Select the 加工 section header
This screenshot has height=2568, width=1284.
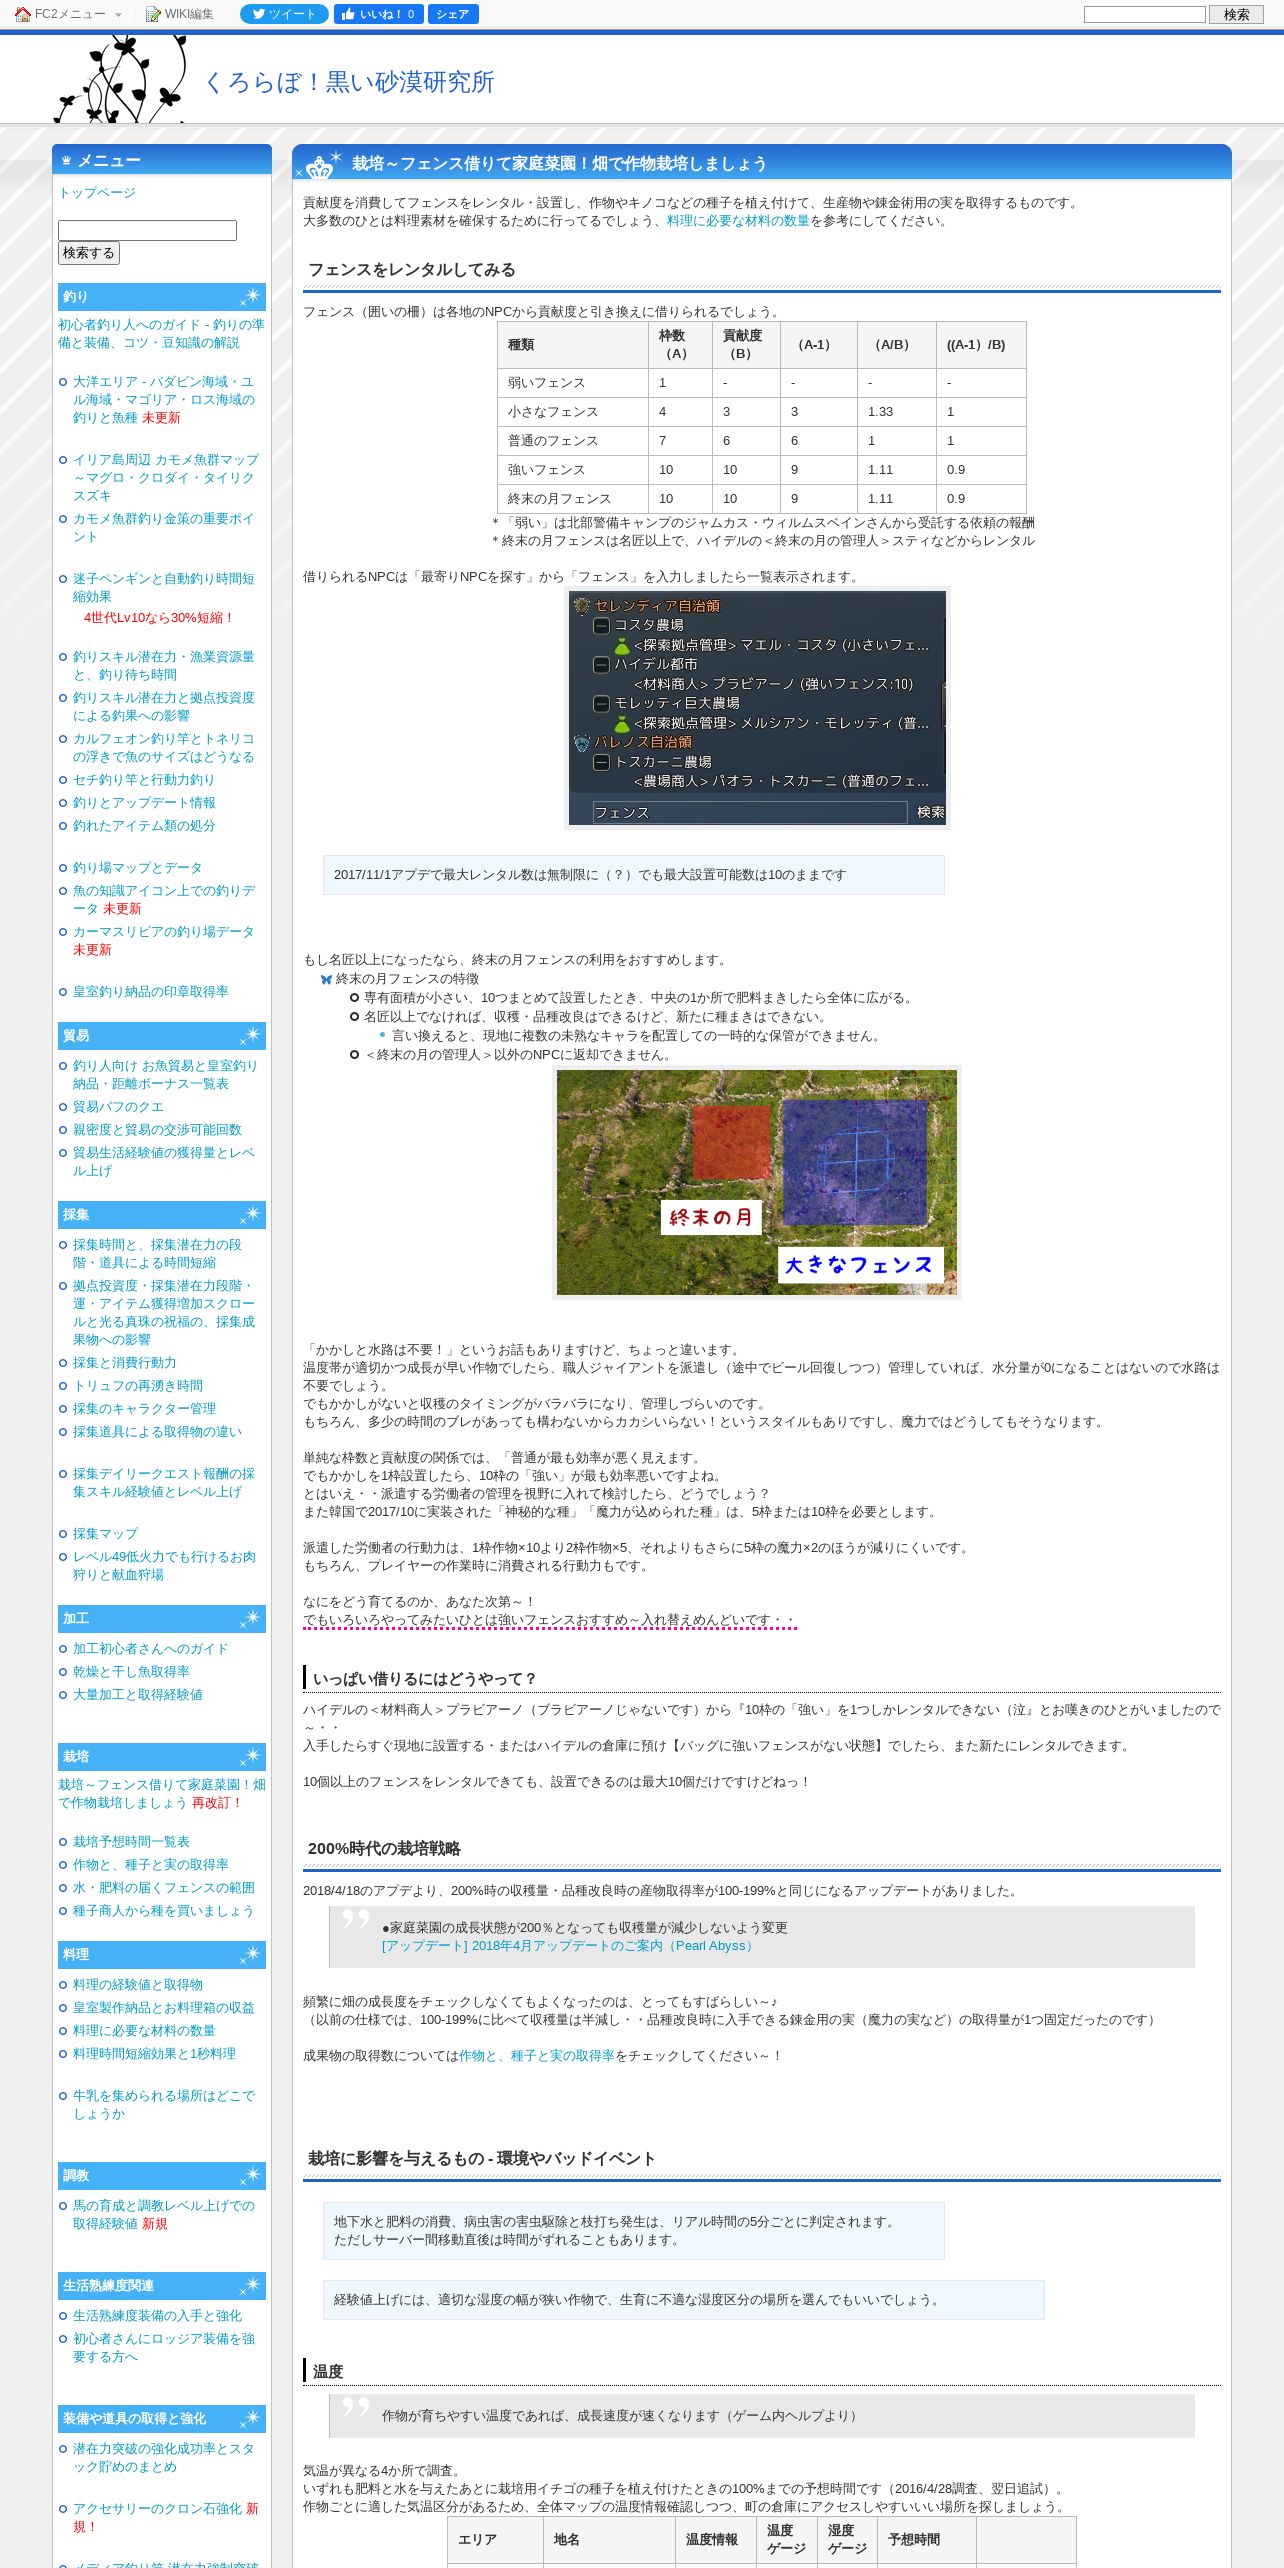tap(162, 1618)
